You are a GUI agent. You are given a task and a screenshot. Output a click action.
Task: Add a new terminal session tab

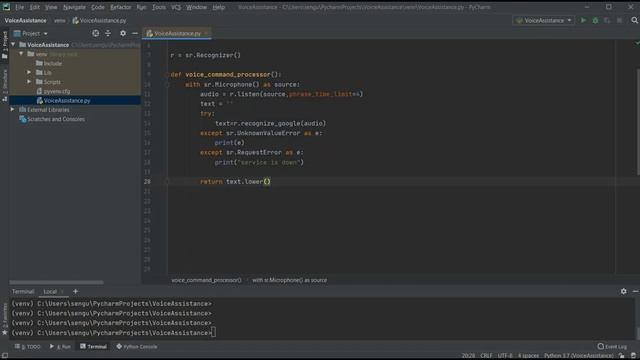[x=76, y=291]
